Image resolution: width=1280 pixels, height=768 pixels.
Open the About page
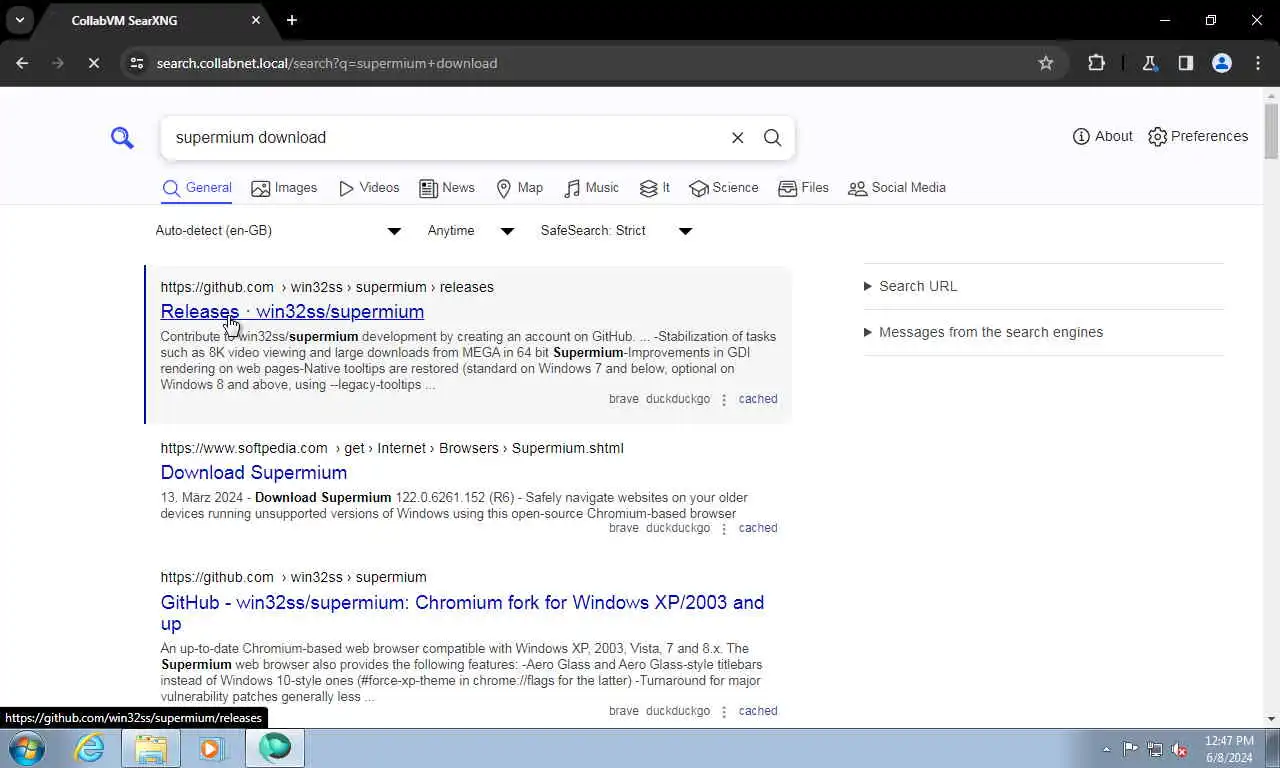1102,136
